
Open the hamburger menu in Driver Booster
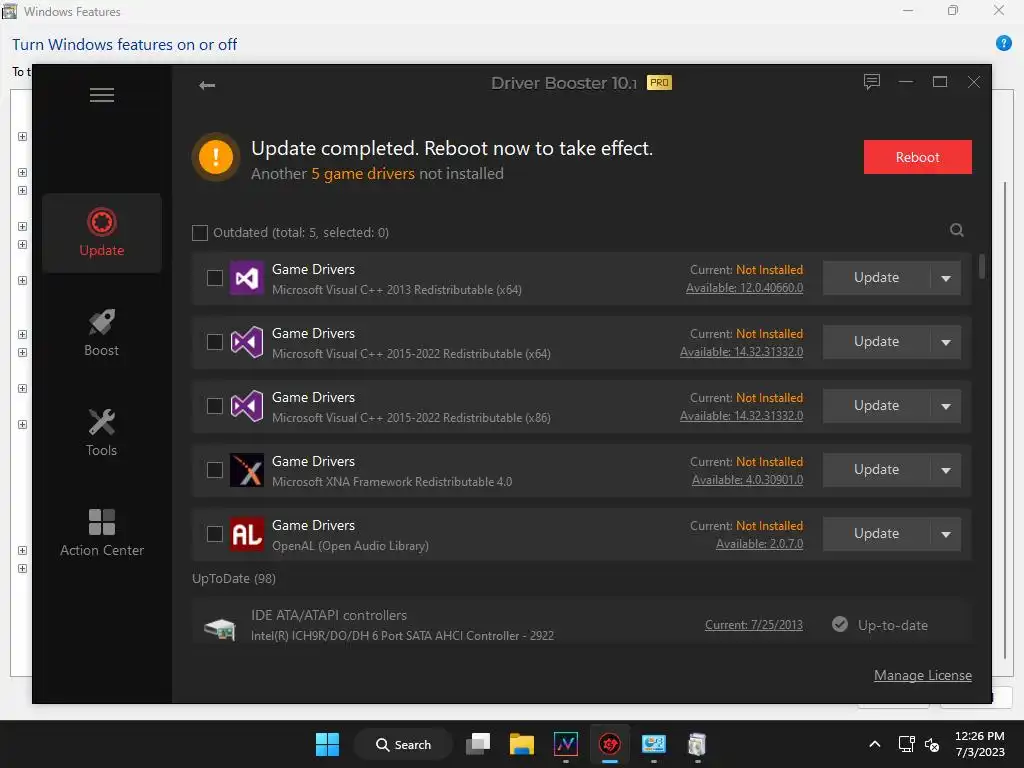[102, 95]
